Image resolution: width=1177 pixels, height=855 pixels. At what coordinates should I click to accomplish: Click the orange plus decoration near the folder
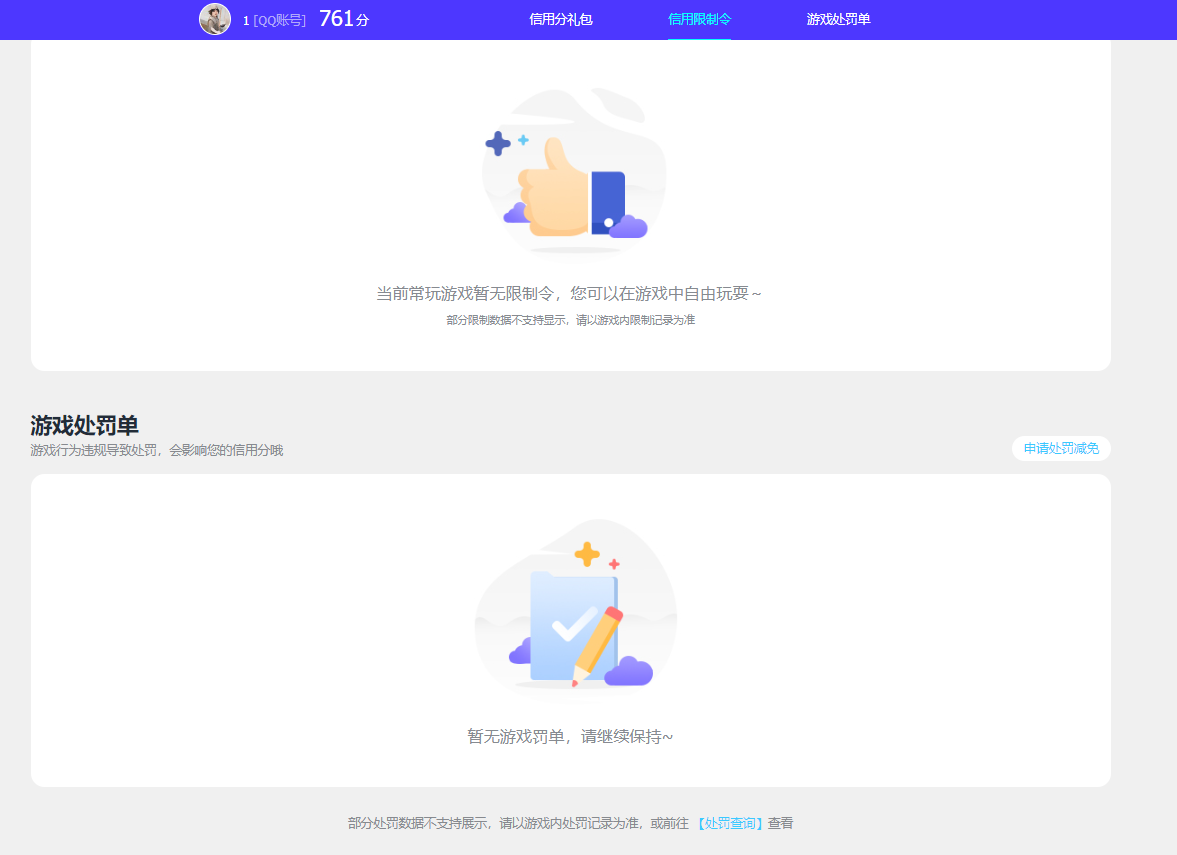(x=587, y=553)
